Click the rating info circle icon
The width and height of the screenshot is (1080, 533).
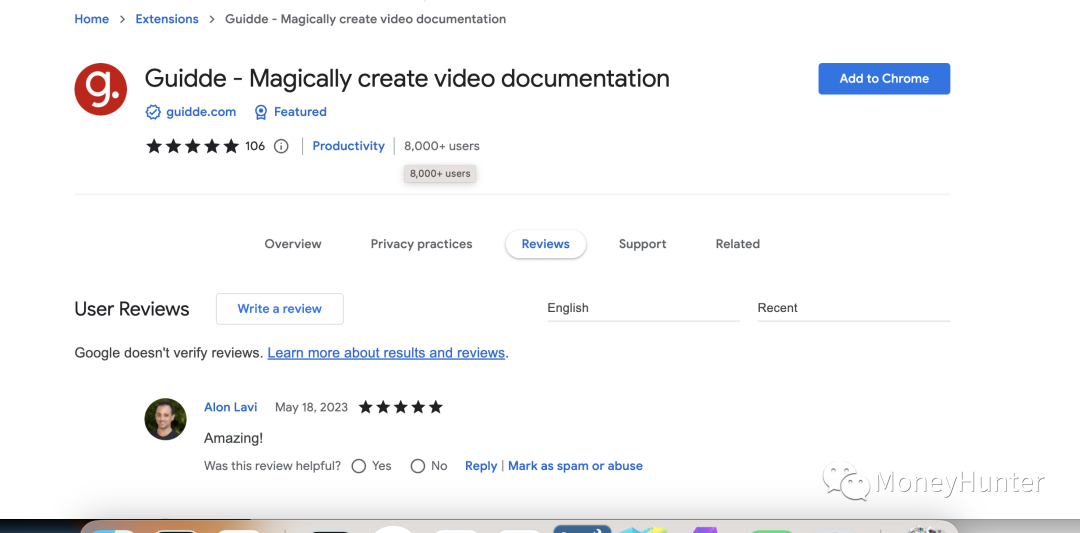pos(281,146)
